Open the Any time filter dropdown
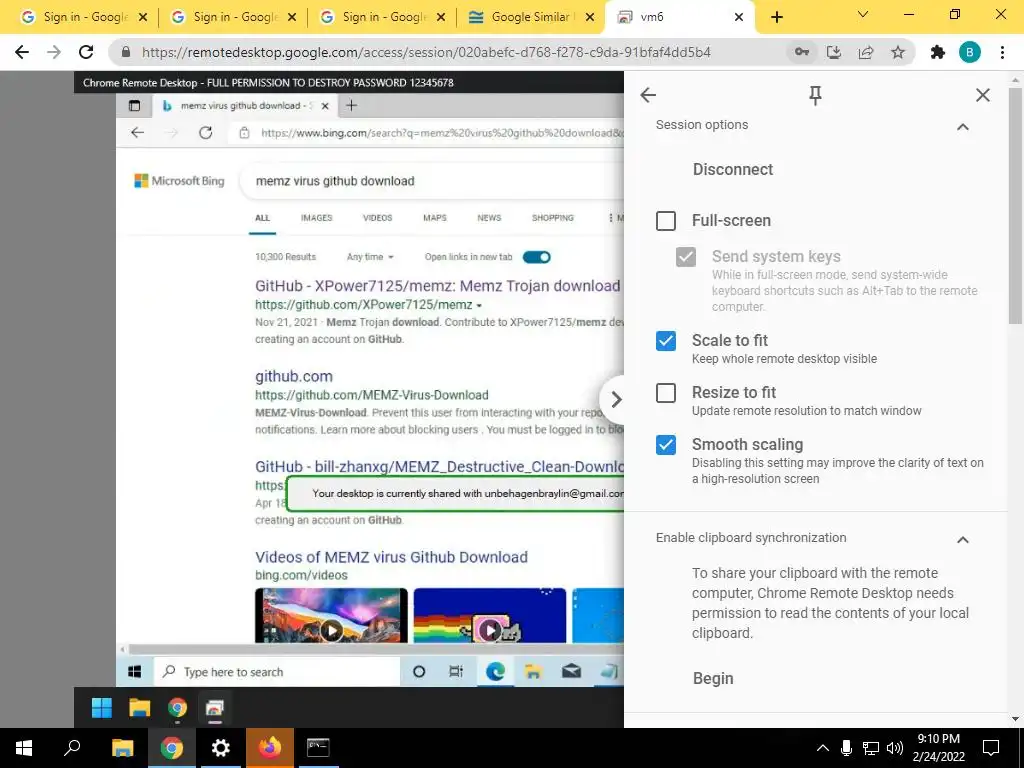Image resolution: width=1024 pixels, height=768 pixels. (370, 257)
